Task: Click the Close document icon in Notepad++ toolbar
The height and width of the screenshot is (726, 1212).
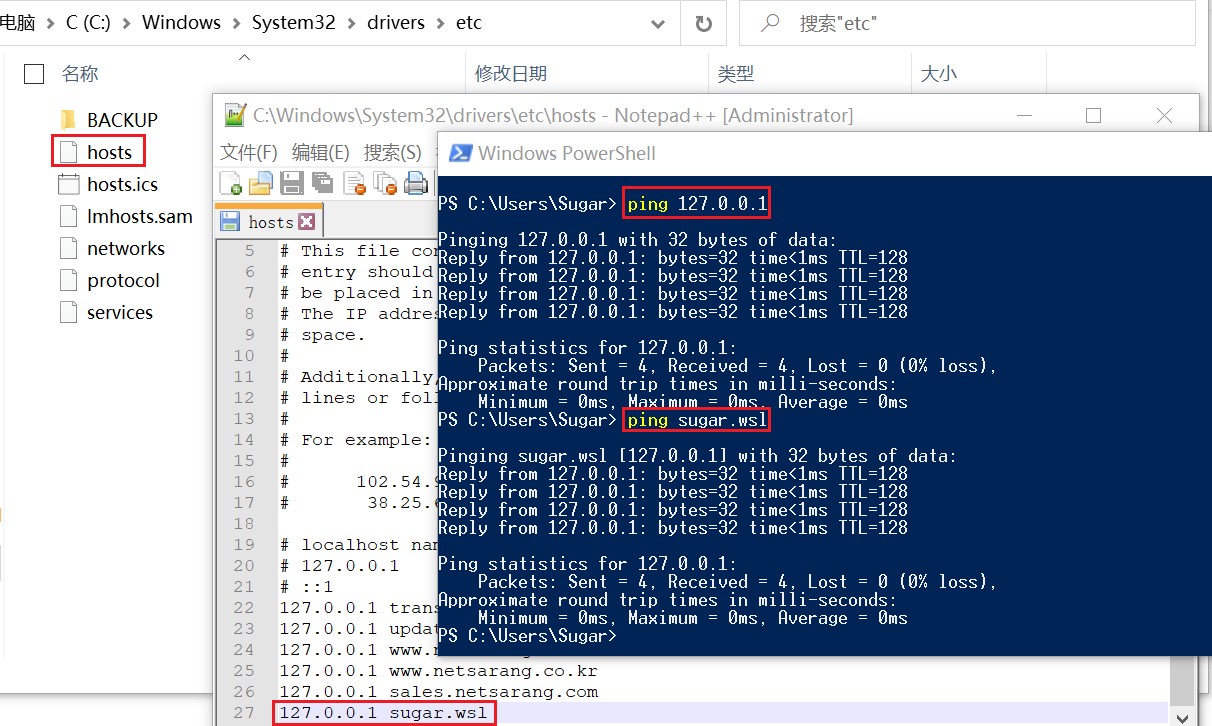Action: 354,183
